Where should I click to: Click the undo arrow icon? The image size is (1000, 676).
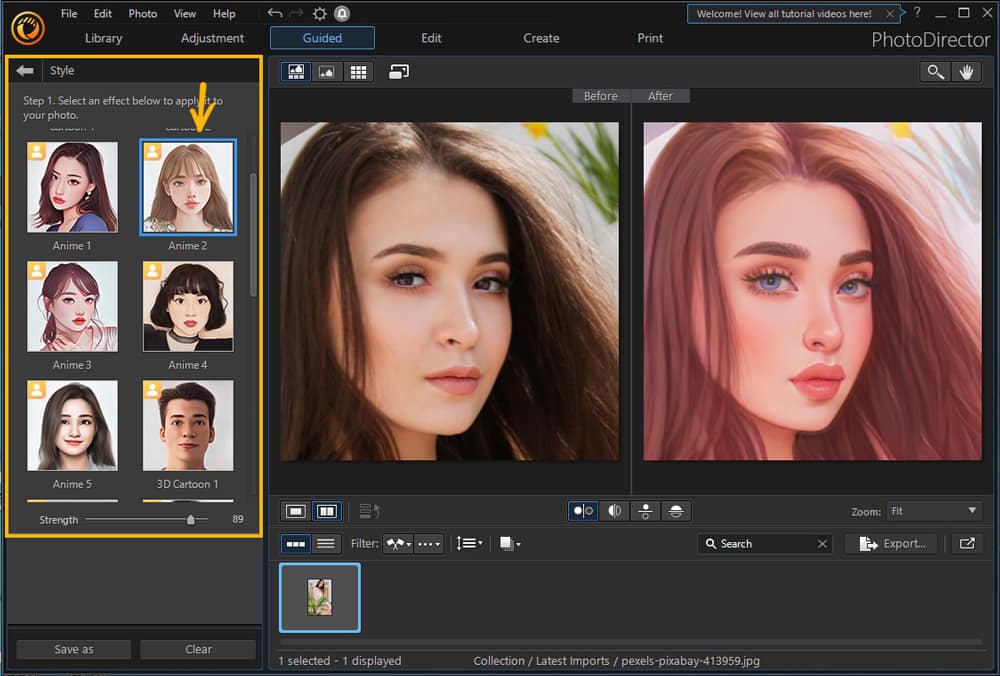click(273, 13)
